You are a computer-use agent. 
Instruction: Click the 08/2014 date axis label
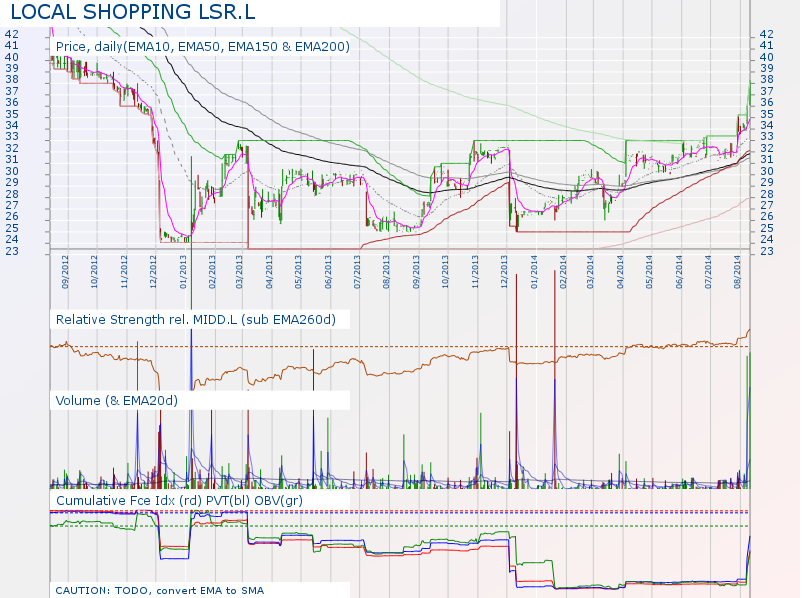pos(738,272)
